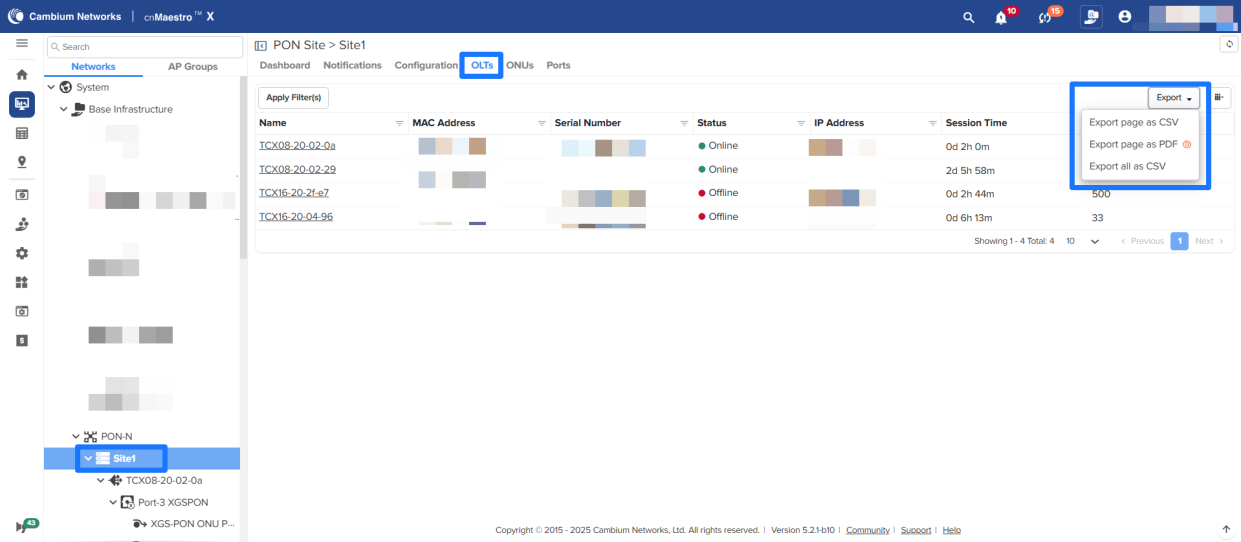
Task: Open OLT link TCX08-20-02-0a in the table
Action: 297,146
